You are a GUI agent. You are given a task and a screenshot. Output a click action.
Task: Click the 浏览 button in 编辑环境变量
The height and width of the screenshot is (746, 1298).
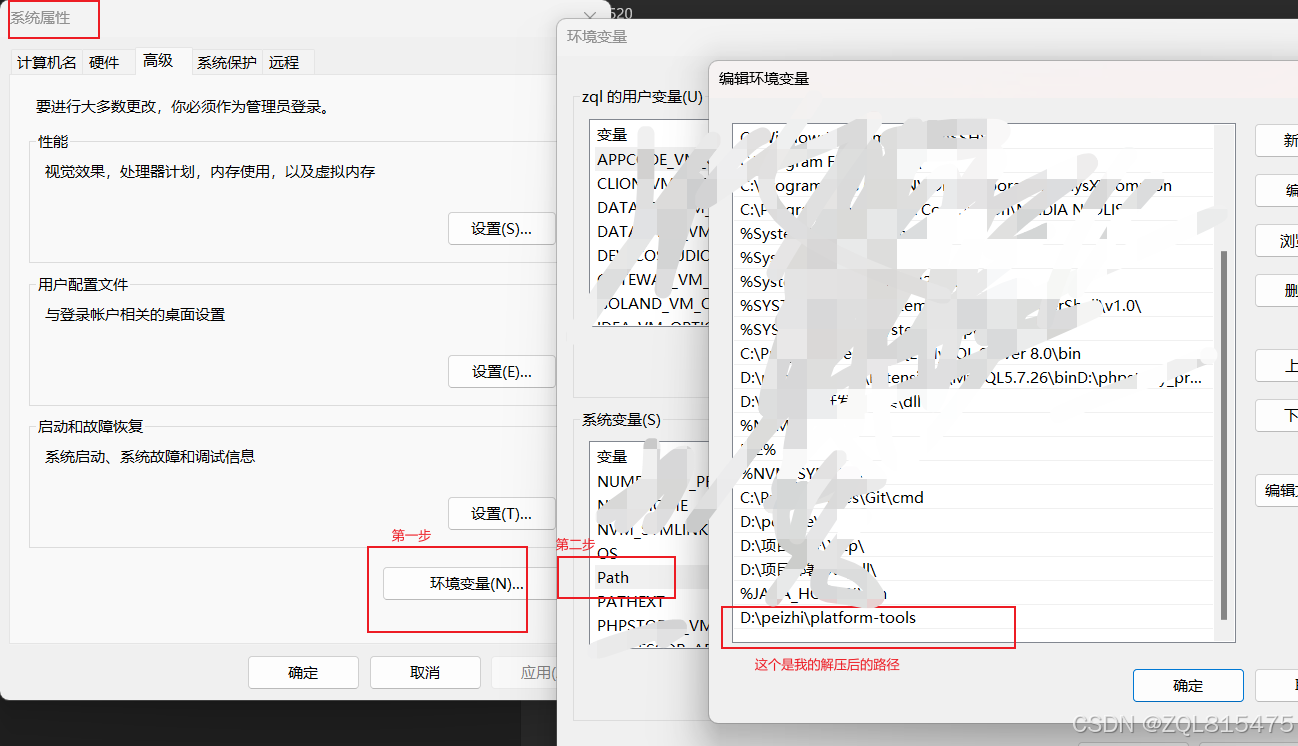(x=1277, y=241)
